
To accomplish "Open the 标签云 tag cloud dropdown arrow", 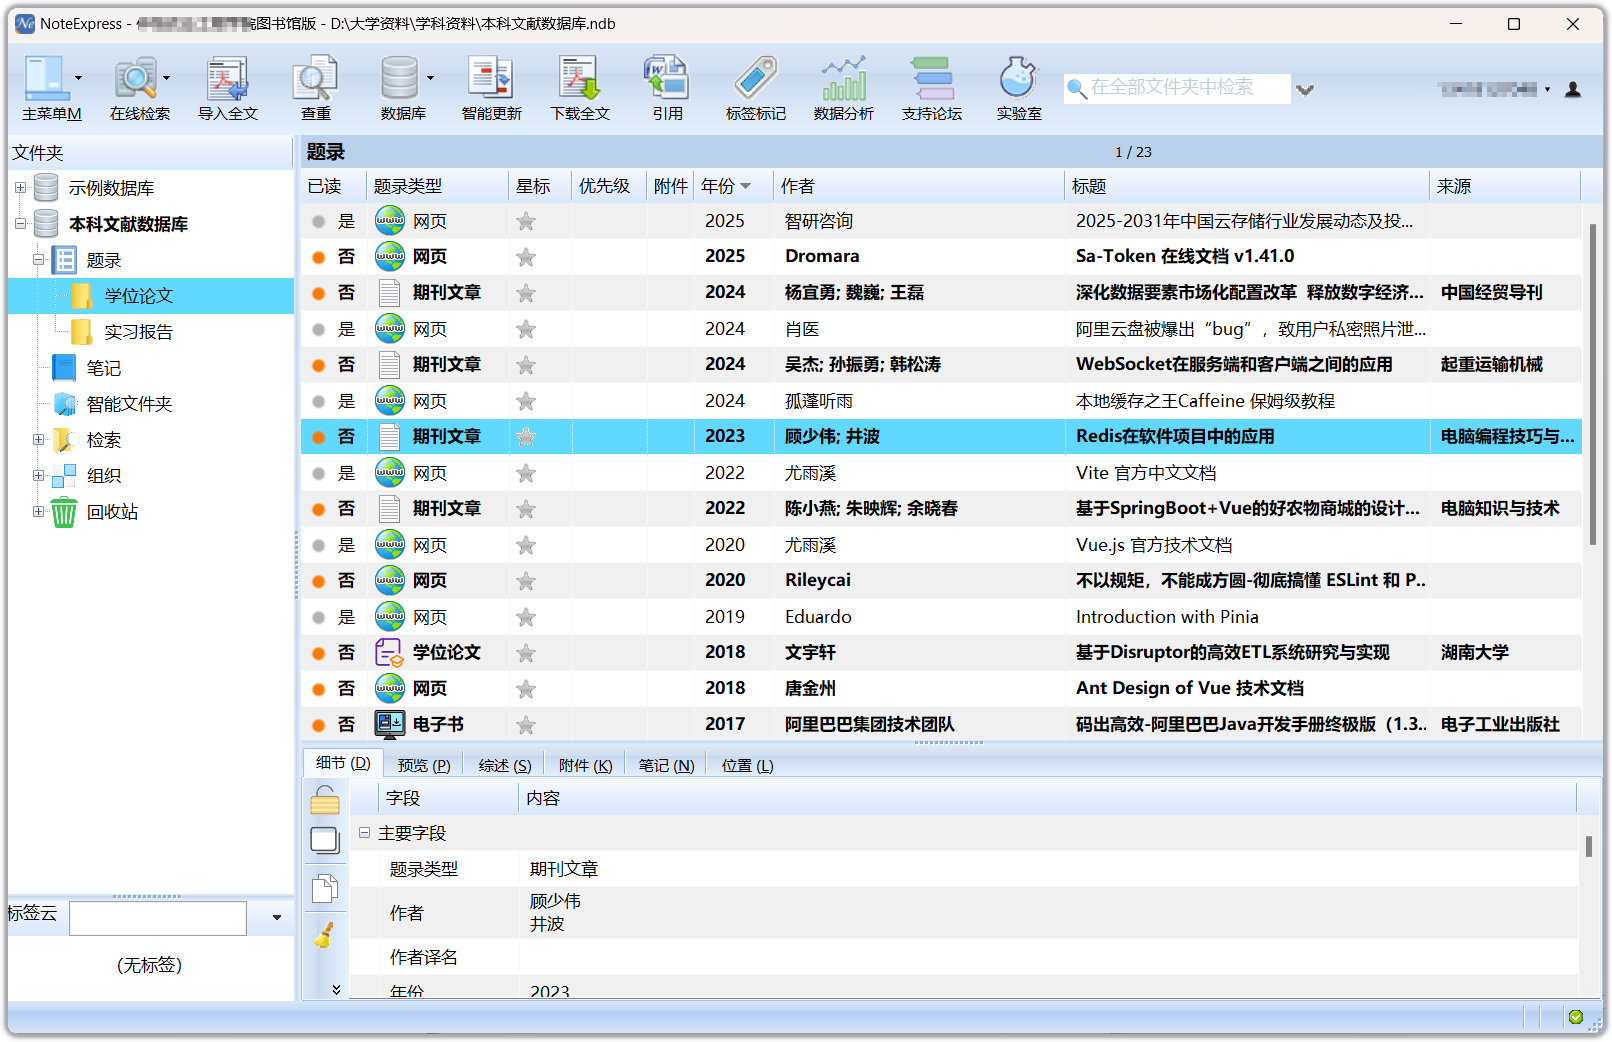I will [277, 917].
